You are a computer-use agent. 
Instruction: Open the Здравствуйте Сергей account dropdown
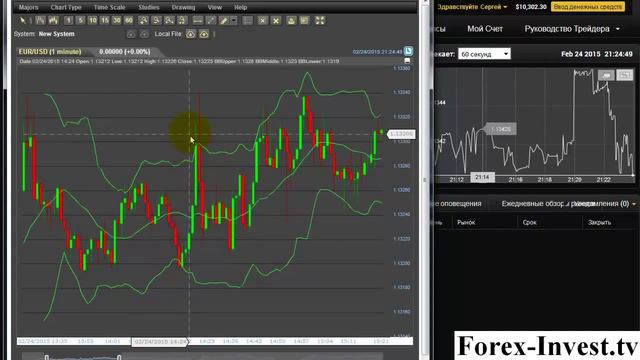[x=472, y=7]
